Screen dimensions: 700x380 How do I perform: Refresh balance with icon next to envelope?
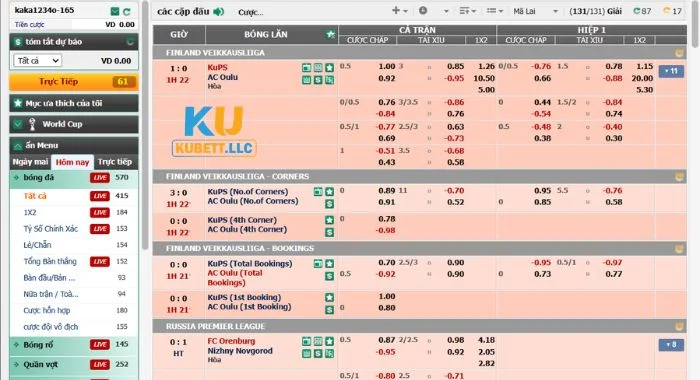click(127, 11)
